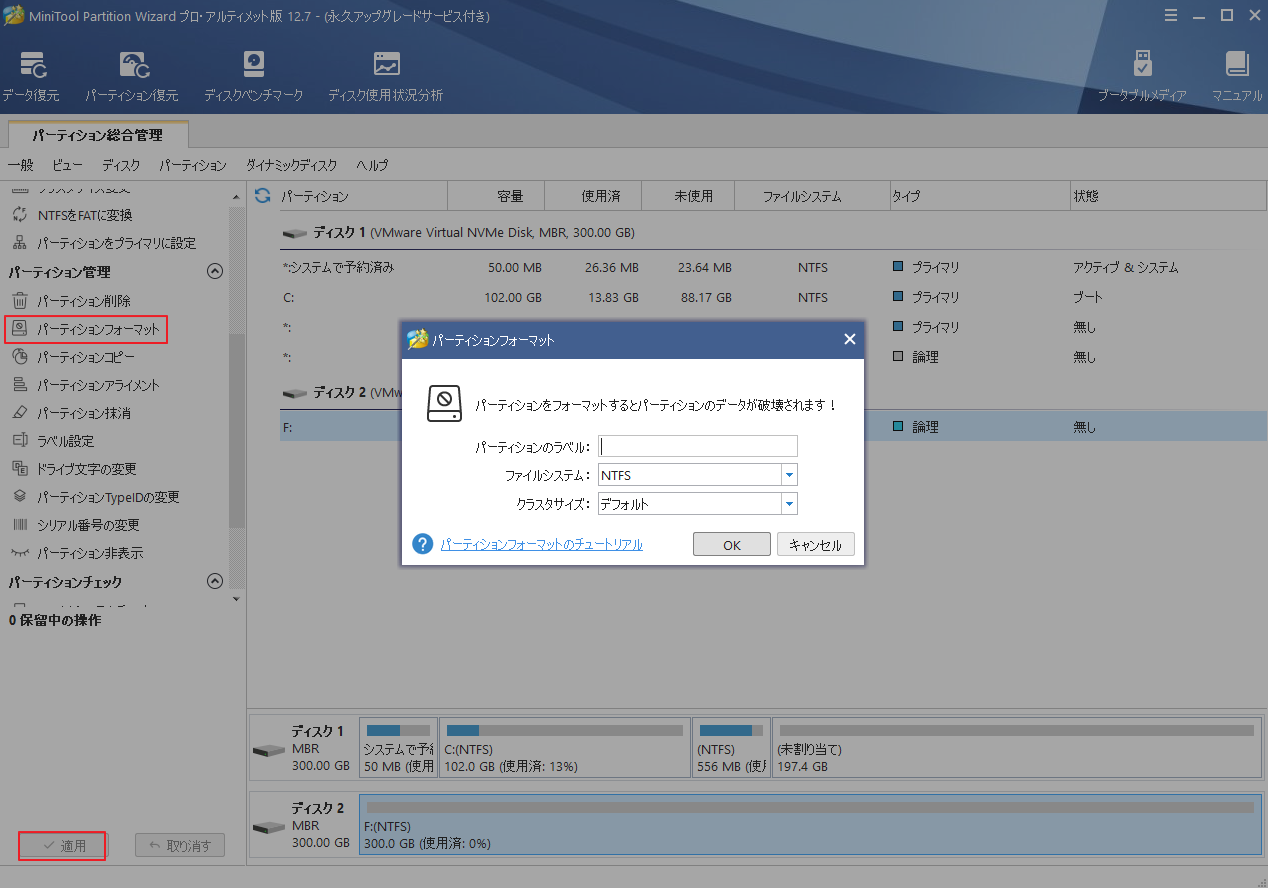
Task: Launch the ディスクベンチマーク tool
Action: (253, 66)
